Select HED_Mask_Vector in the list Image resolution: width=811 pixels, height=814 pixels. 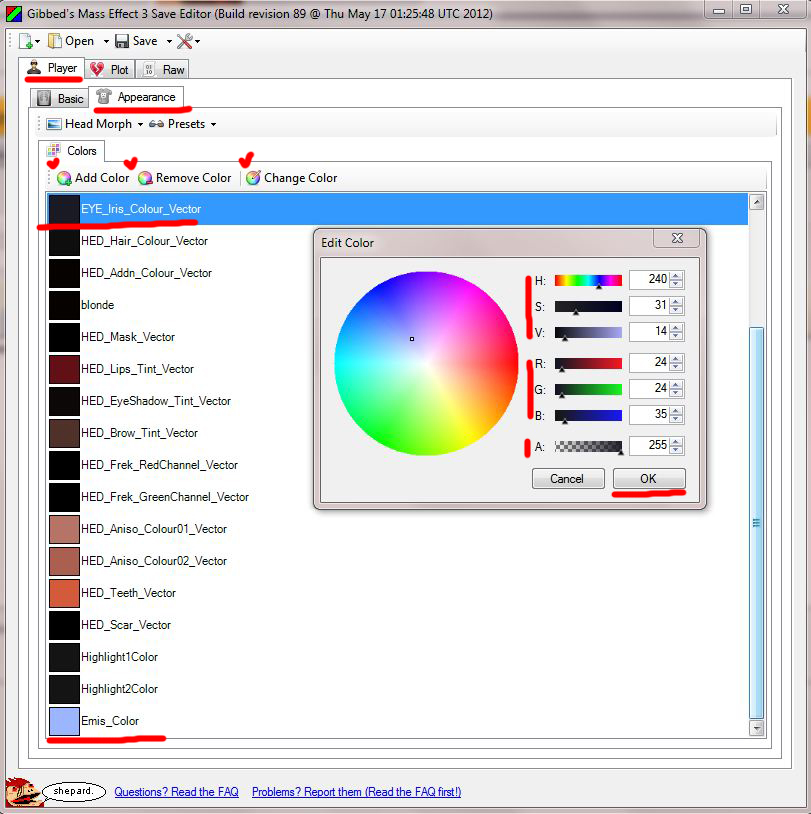(128, 337)
